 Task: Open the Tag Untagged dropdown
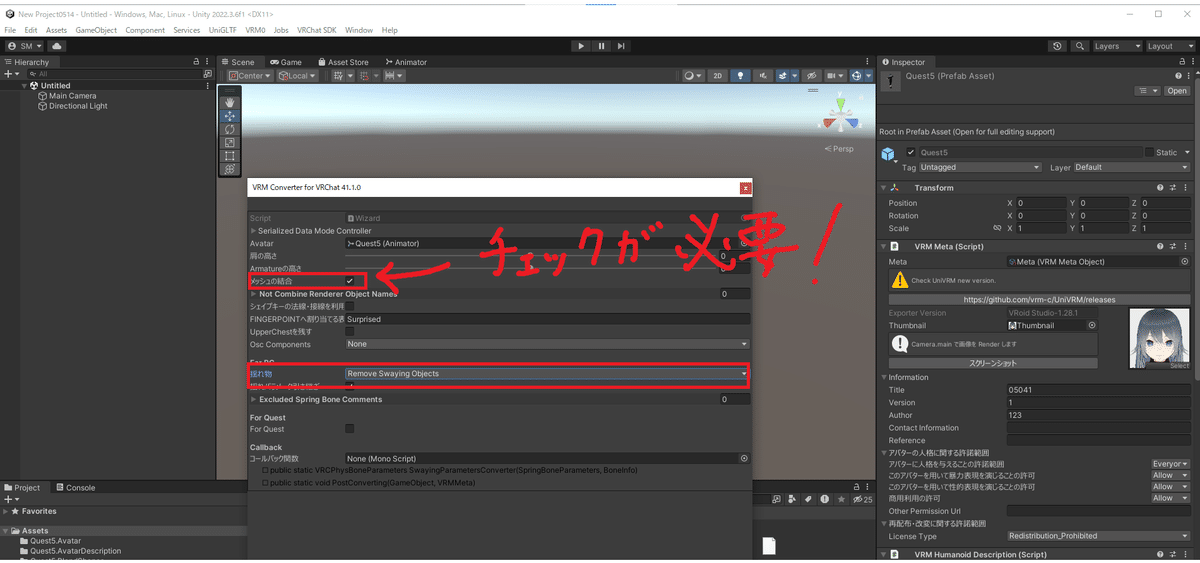(x=980, y=167)
